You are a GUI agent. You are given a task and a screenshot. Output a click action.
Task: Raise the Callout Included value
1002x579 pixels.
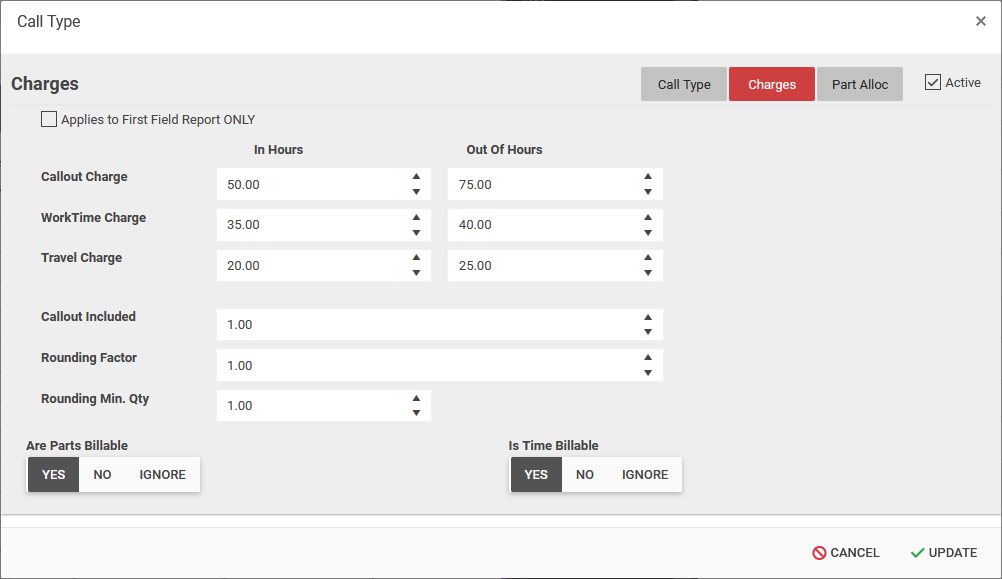(648, 317)
